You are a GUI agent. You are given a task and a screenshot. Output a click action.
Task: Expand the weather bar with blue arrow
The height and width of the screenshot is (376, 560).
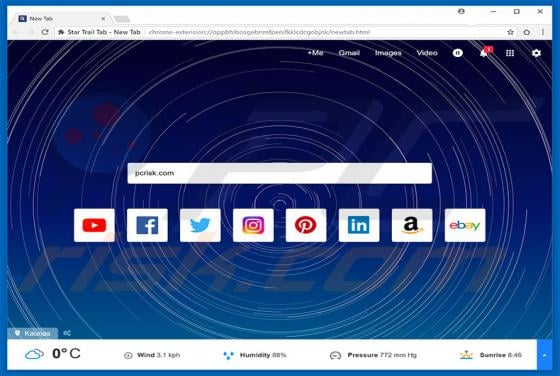tap(545, 355)
